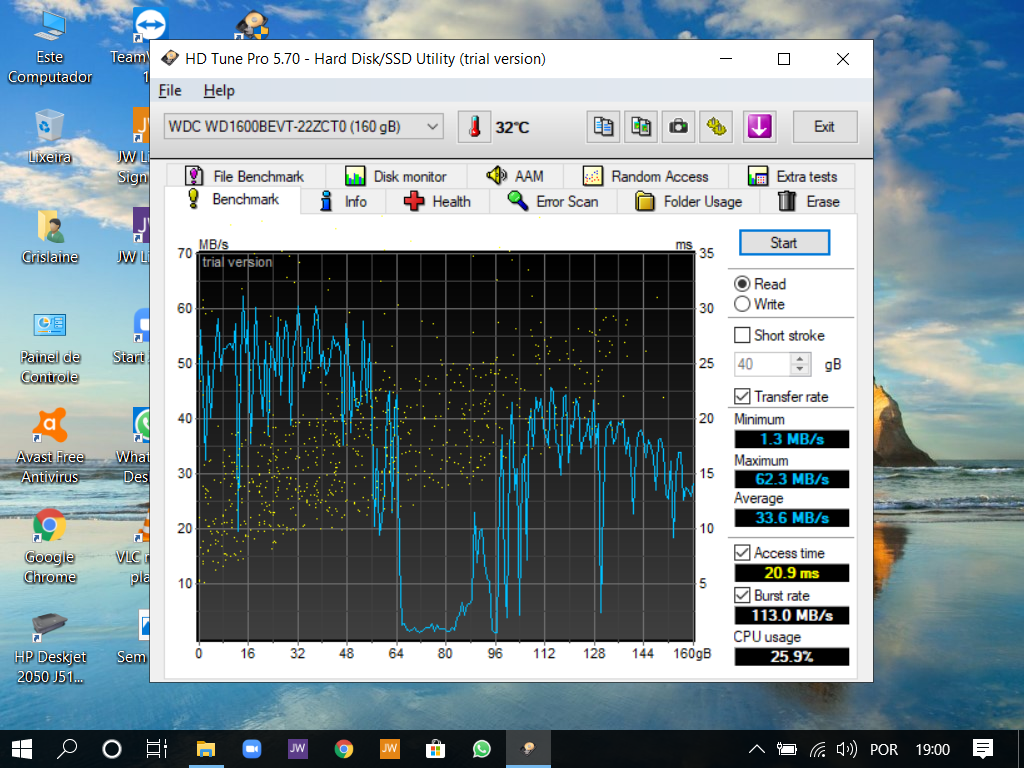Open options with the yellow gears icon

[x=716, y=127]
